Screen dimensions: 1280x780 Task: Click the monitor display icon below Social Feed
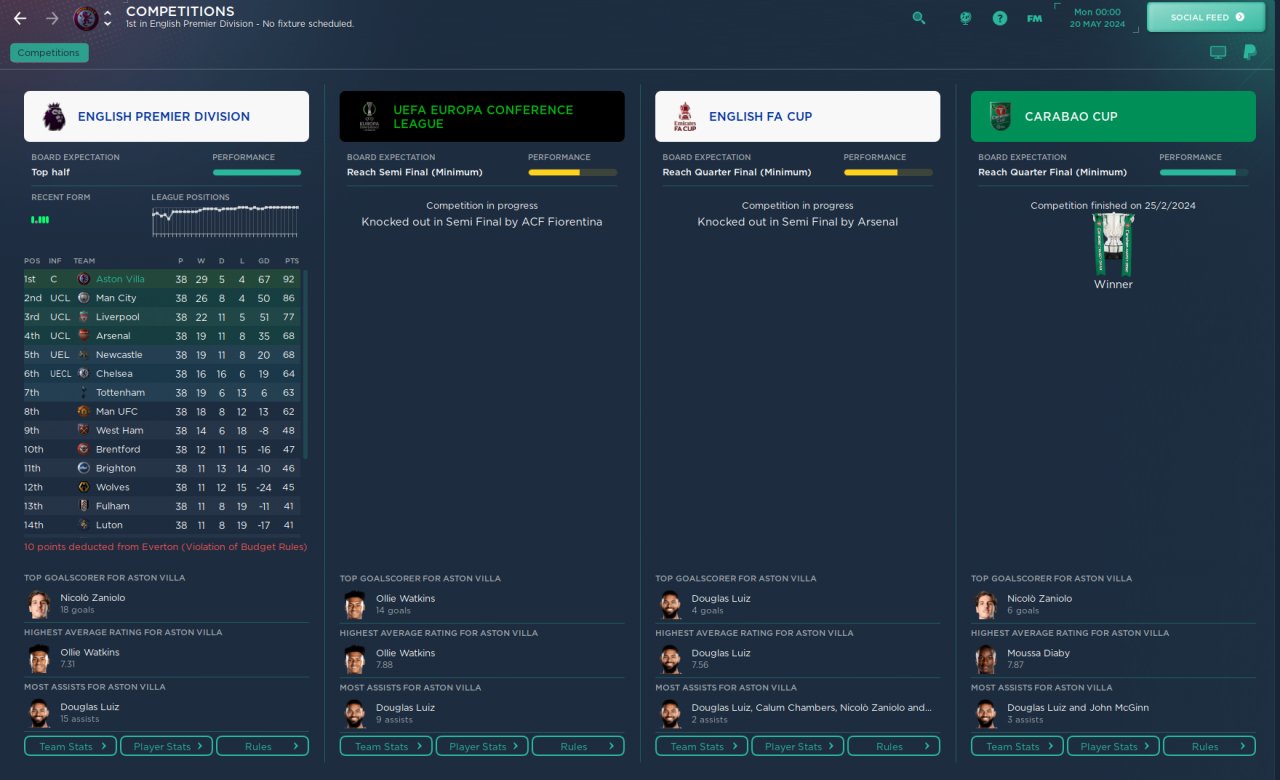point(1218,52)
